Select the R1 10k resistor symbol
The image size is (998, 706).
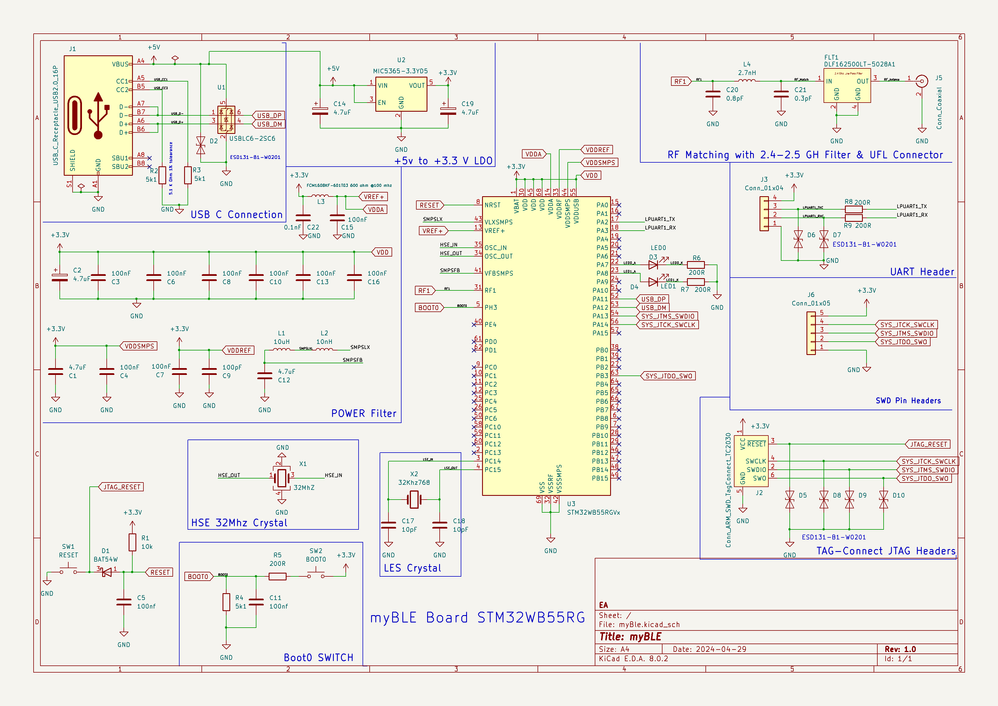click(132, 542)
